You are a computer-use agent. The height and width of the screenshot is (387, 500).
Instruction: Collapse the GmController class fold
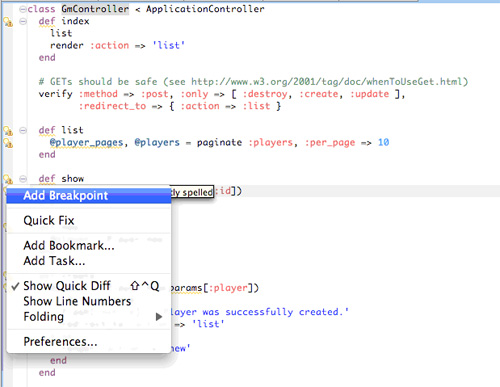coord(23,9)
